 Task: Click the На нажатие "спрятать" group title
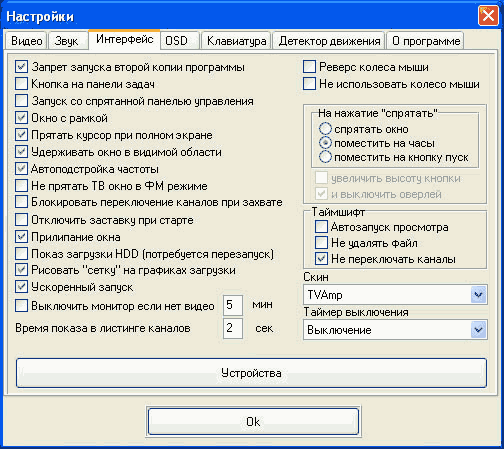377,113
